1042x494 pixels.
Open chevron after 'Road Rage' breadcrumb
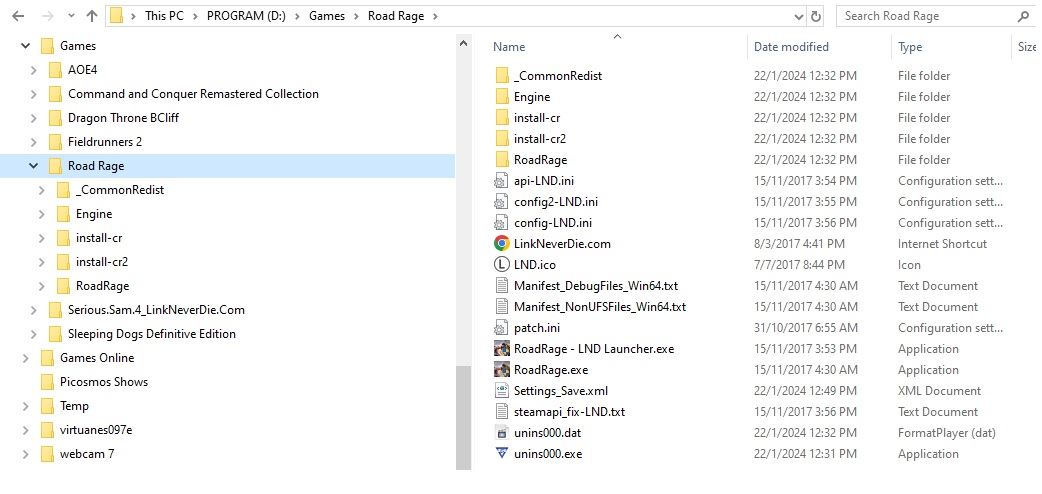435,16
